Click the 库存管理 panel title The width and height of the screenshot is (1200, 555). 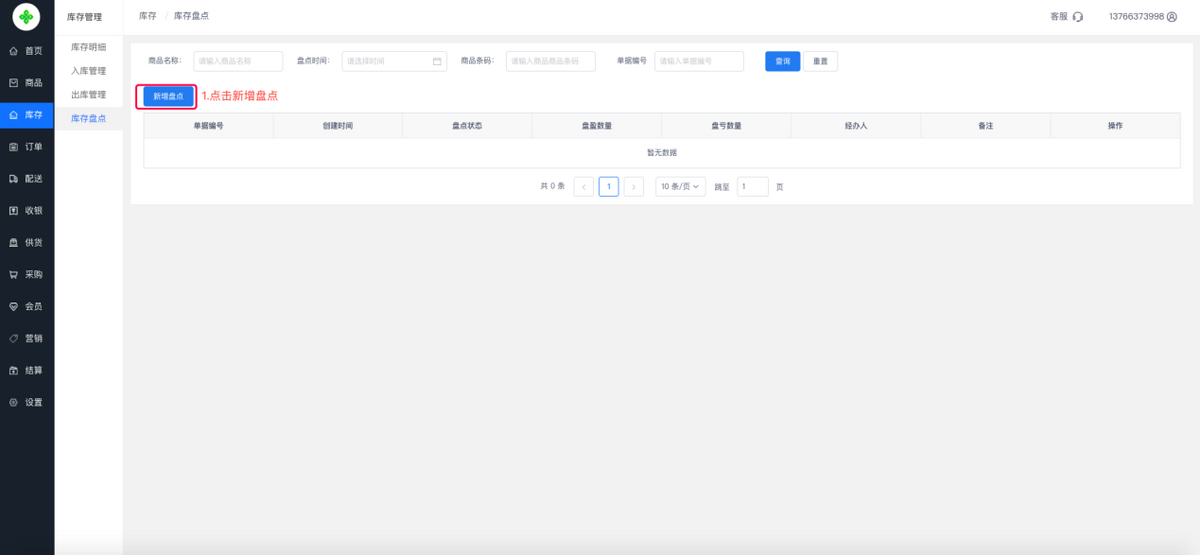point(84,17)
